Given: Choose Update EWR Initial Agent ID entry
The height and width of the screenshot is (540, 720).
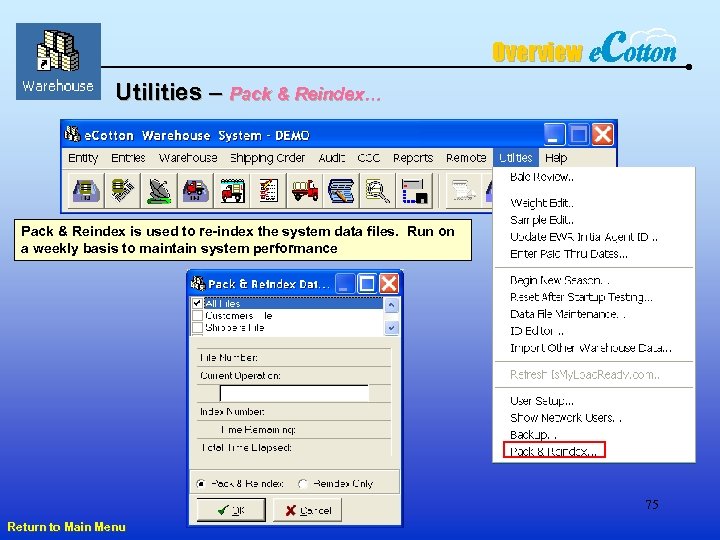Looking at the screenshot, I should click(584, 237).
